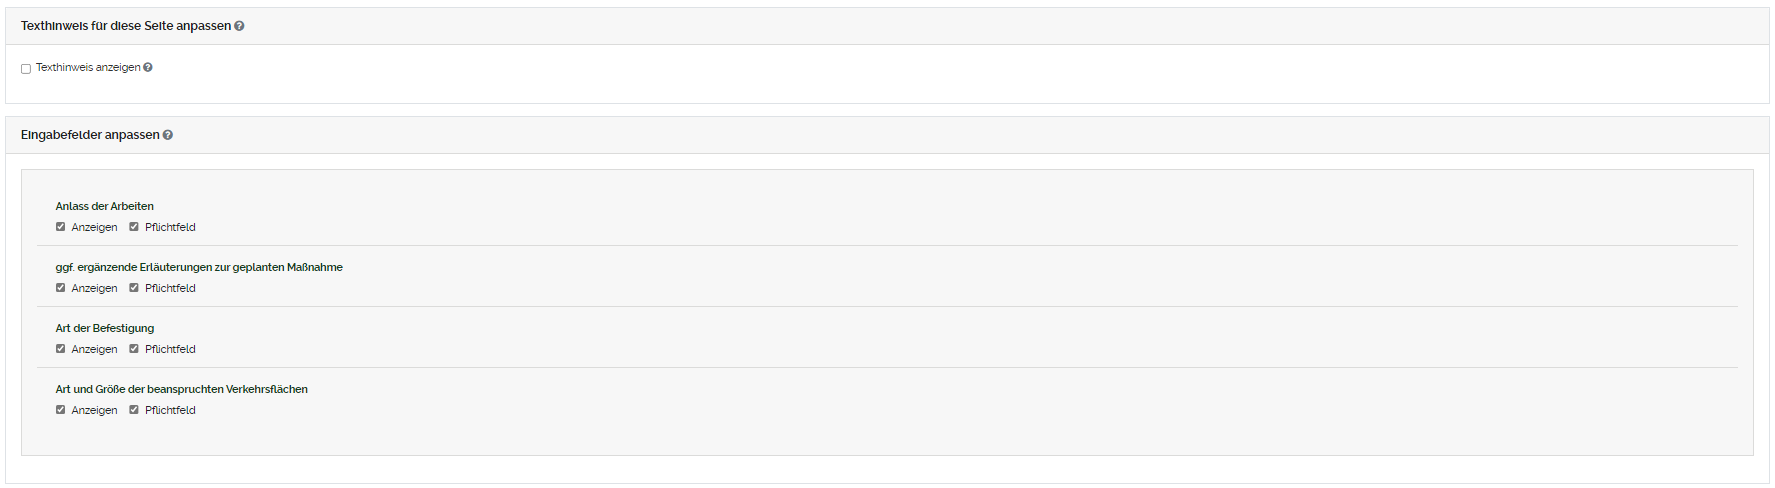Viewport: 1775px width, 488px height.
Task: Toggle 'Anzeigen' checkbox for ergänzende Erläuterungen
Action: [61, 288]
